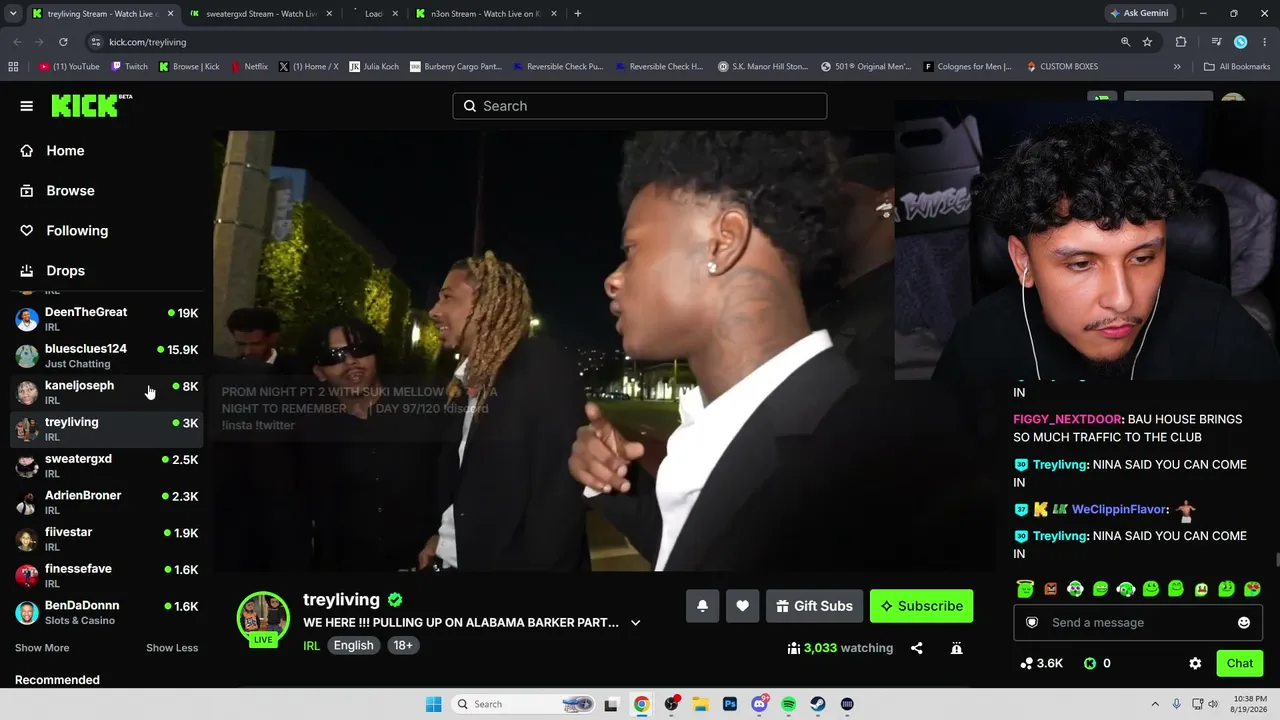Open BenDaDonnn channel in sidebar
The width and height of the screenshot is (1280, 720).
[106, 612]
